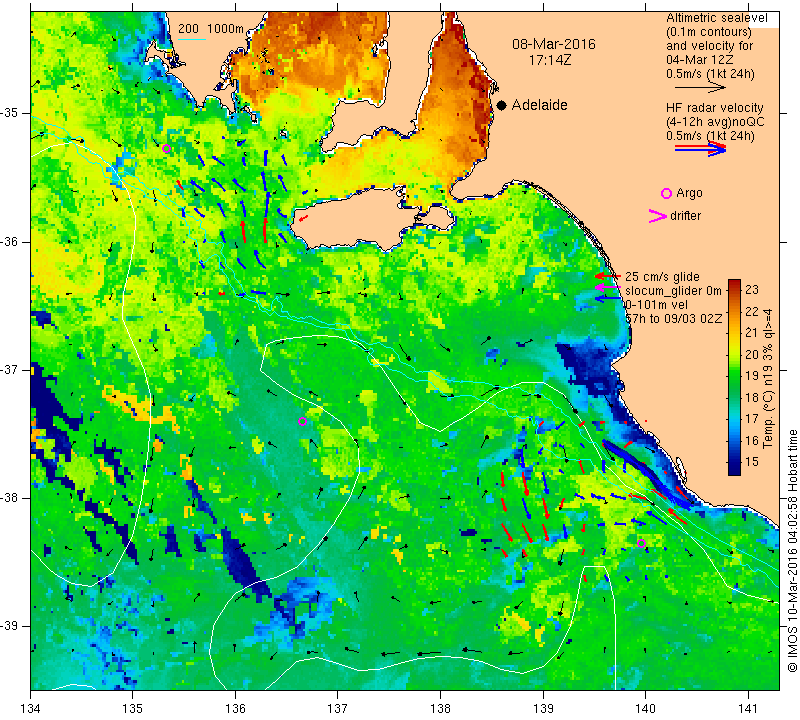Click the 'slocum_glider 0m' label
Screen dimensions: 800x720
[673, 291]
